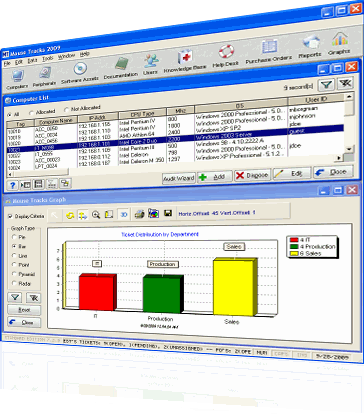This screenshot has width=364, height=416.
Task: Sort by the MHz column header
Action: [180, 110]
